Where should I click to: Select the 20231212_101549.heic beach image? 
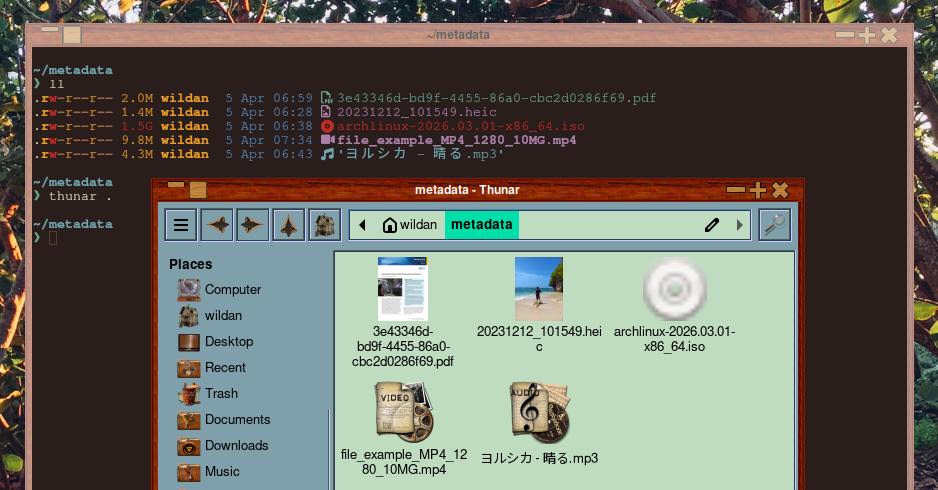click(538, 289)
